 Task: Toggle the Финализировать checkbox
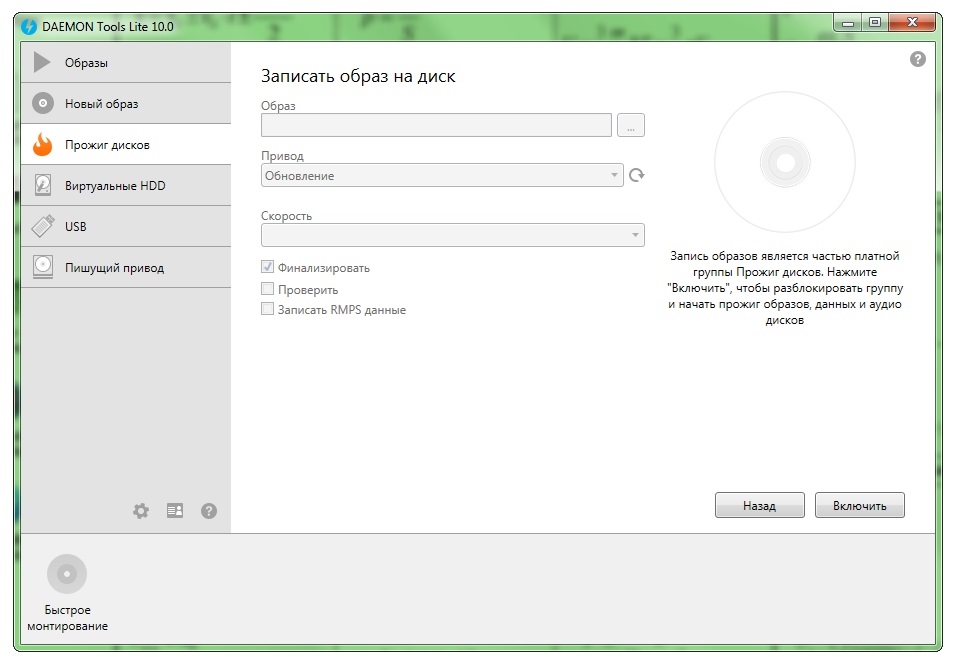[x=267, y=268]
